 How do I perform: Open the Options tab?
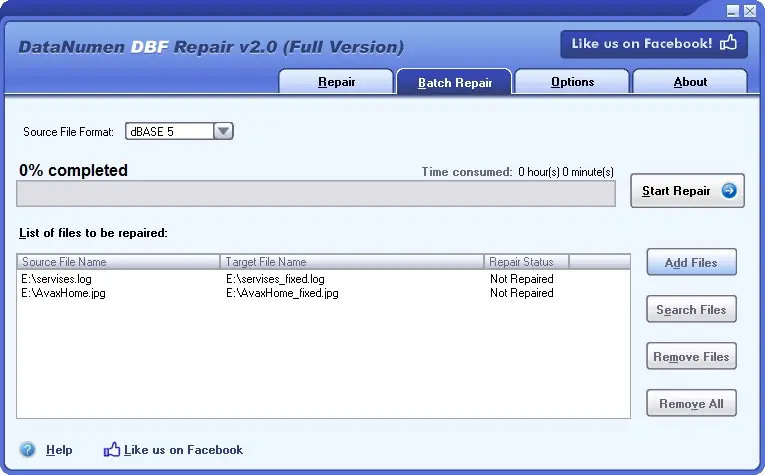[572, 81]
